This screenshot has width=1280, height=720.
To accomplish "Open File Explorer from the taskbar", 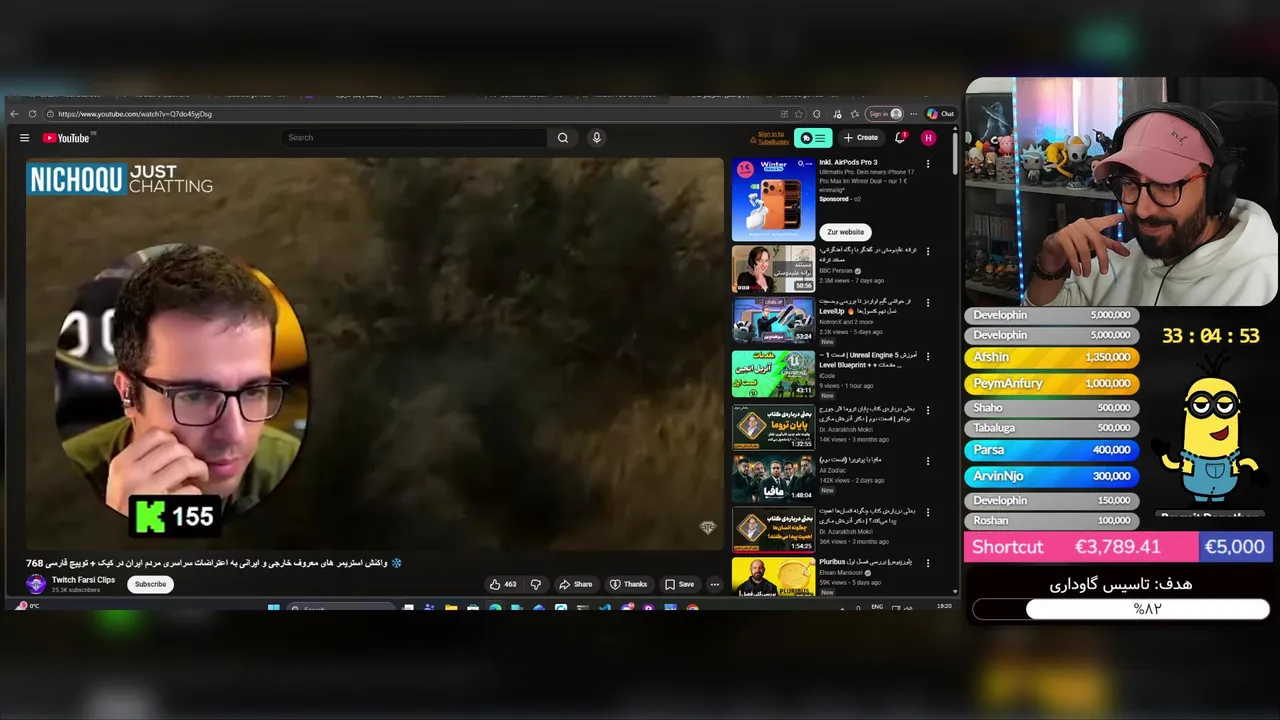I will 452,607.
